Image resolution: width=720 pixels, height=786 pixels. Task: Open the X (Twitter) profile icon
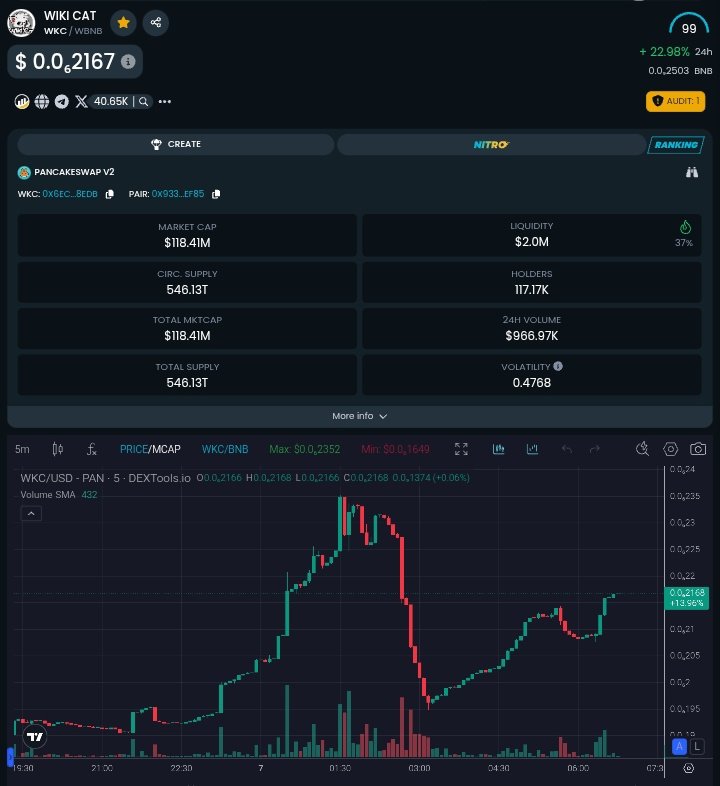(x=81, y=102)
